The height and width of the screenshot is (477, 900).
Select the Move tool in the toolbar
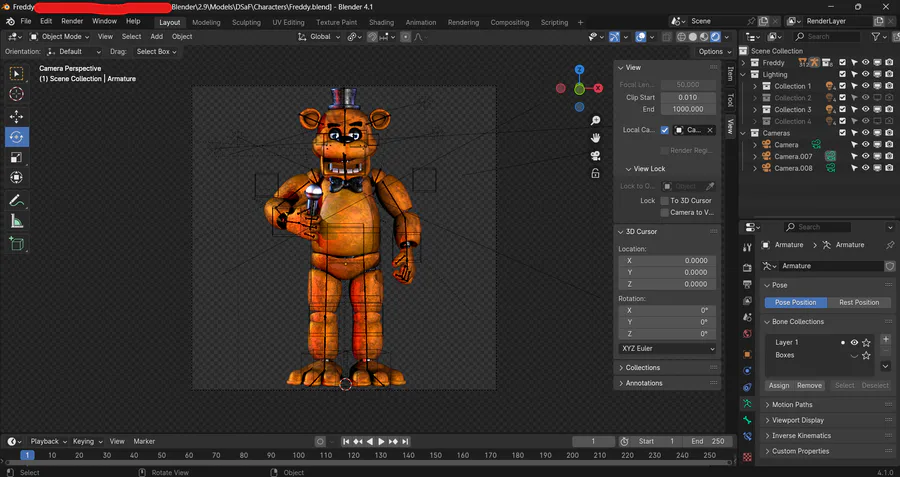(x=16, y=115)
